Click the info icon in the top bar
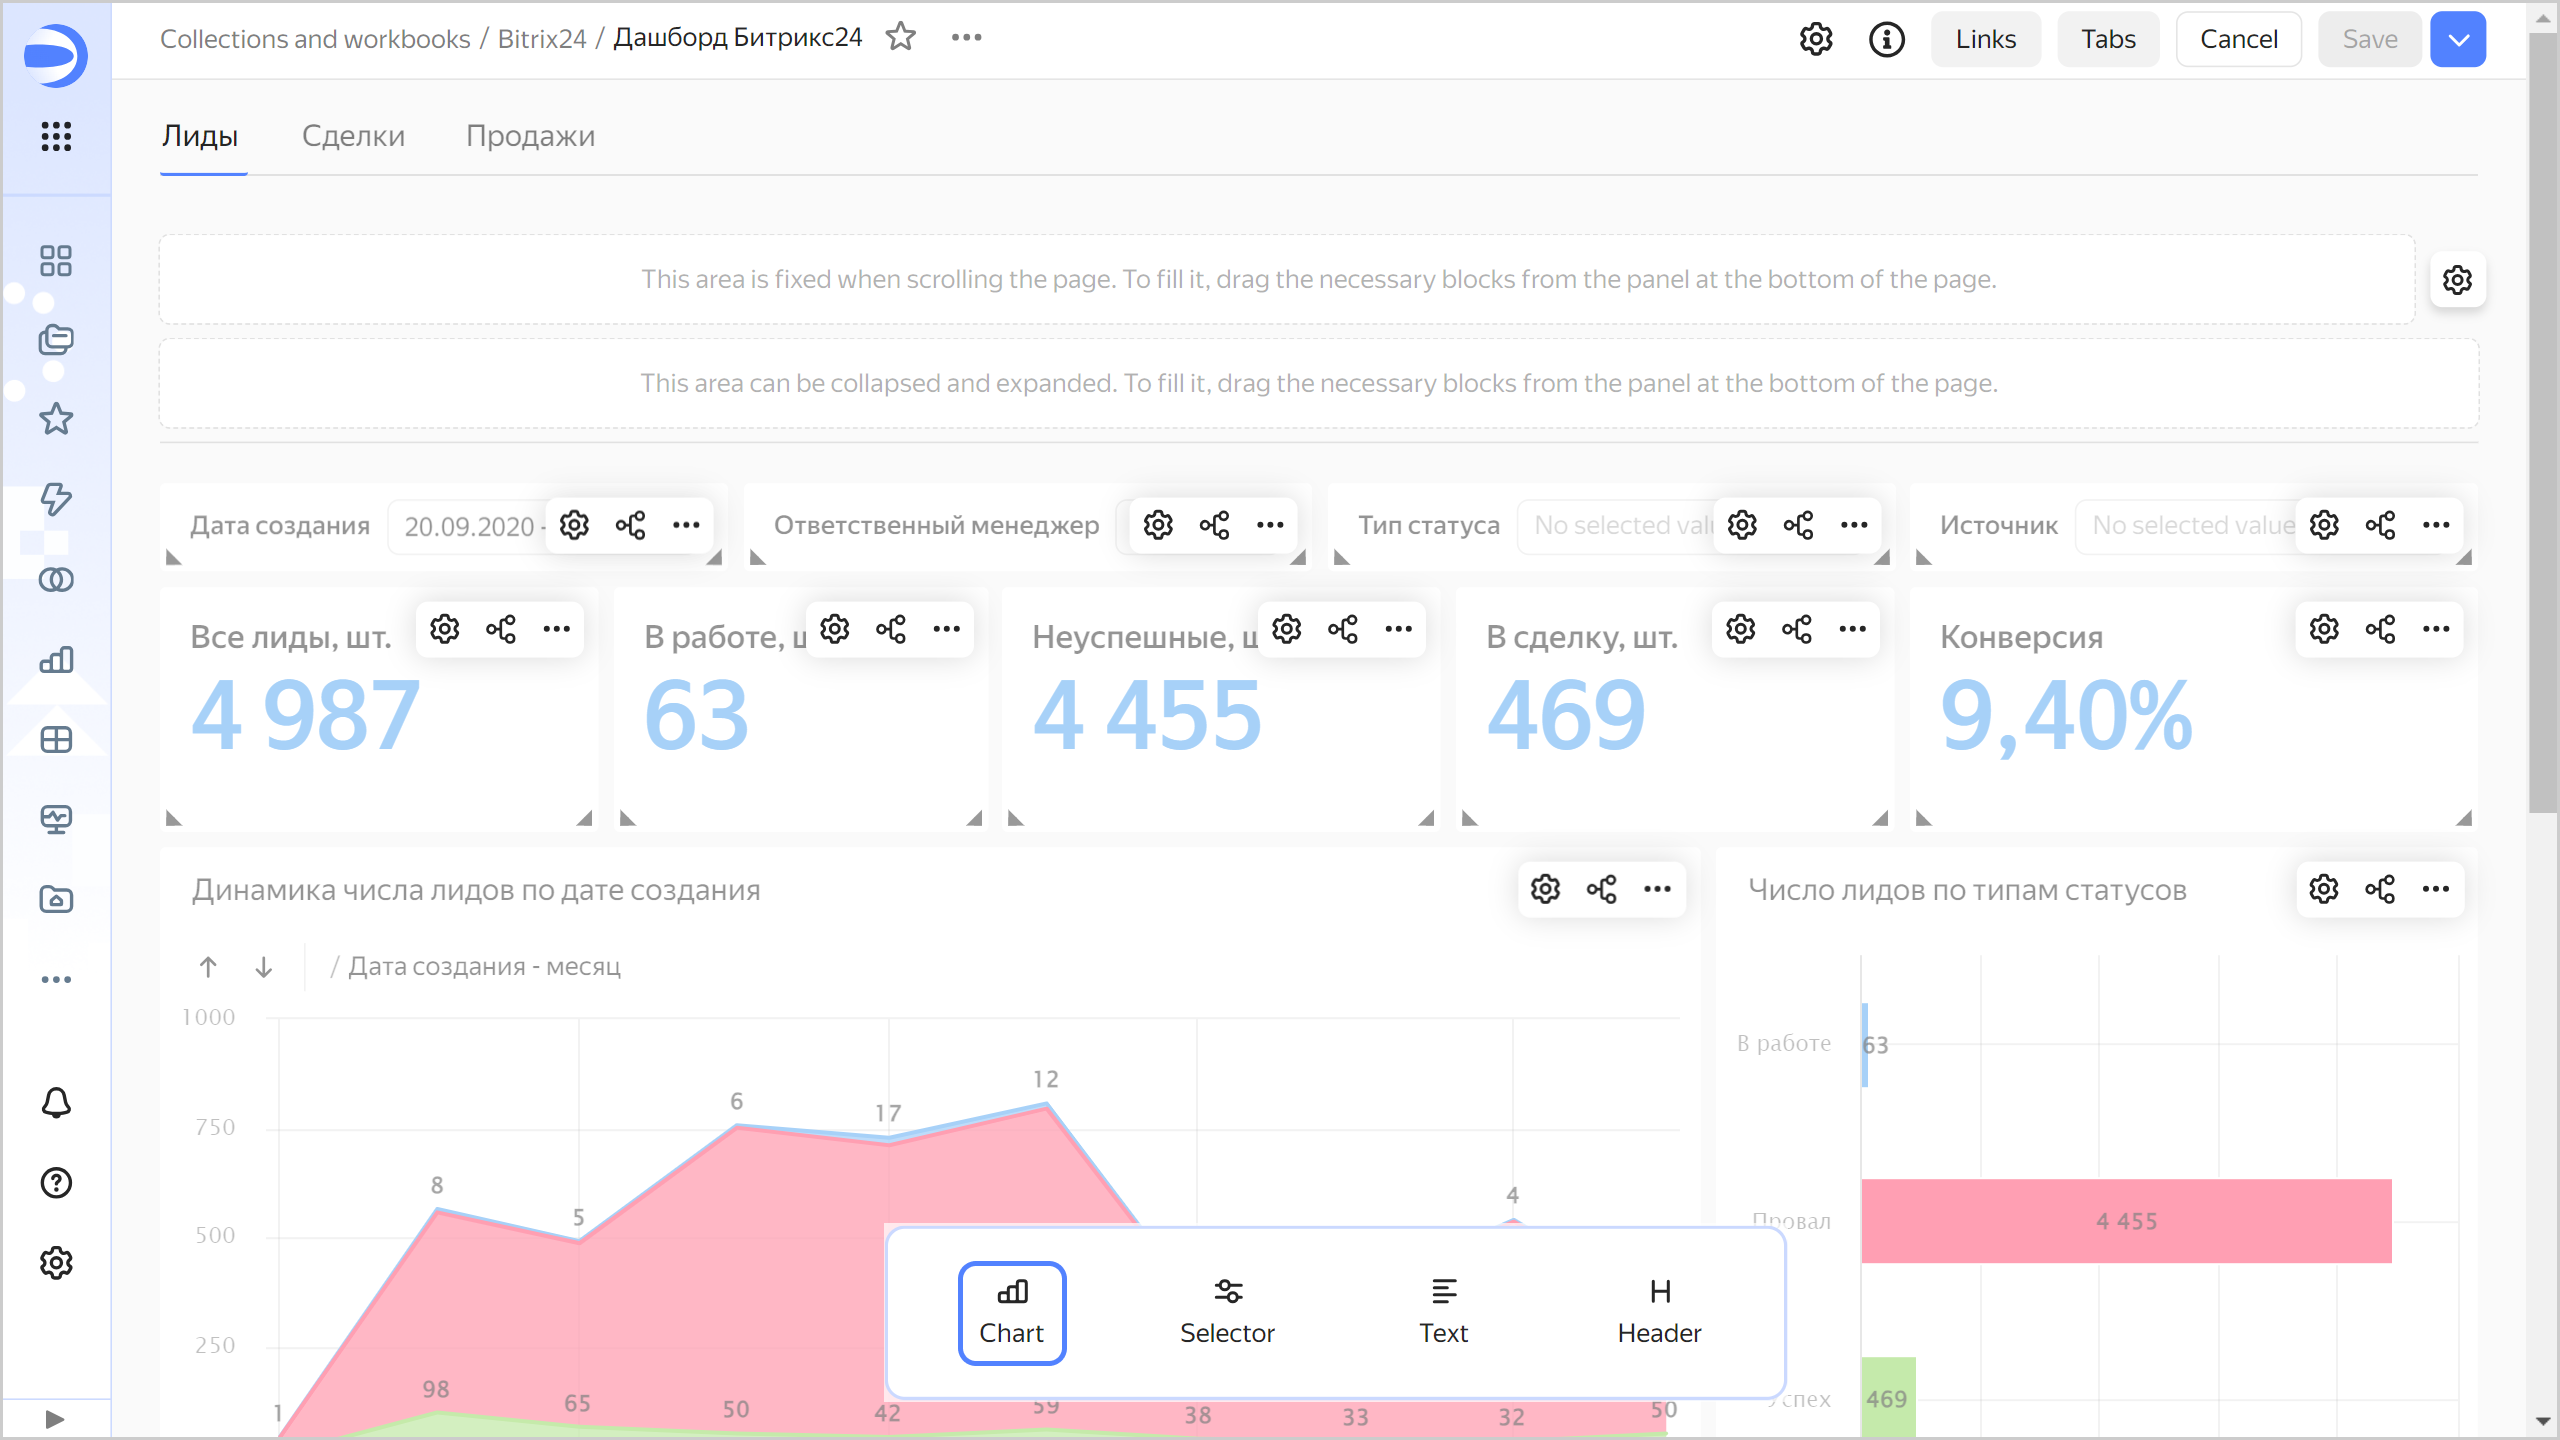The image size is (2560, 1440). point(1886,39)
